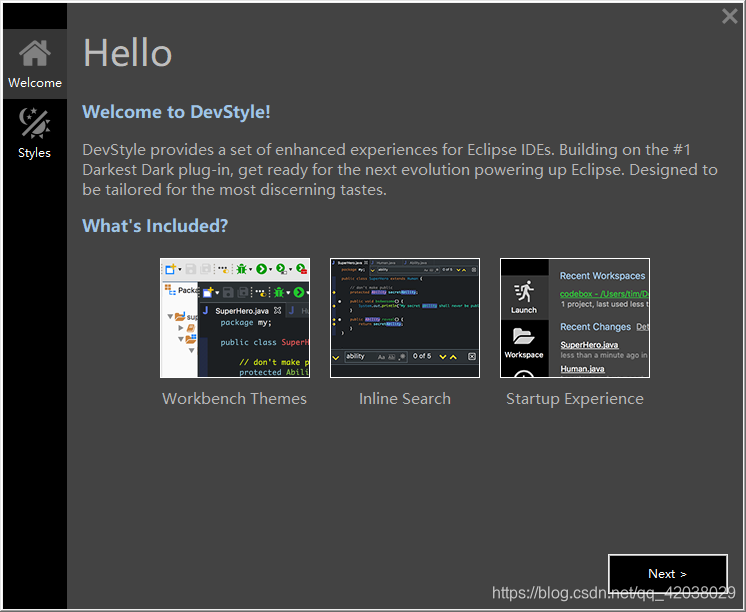Open the Workbench Themes preview thumbnail
The height and width of the screenshot is (612, 746).
coord(235,318)
